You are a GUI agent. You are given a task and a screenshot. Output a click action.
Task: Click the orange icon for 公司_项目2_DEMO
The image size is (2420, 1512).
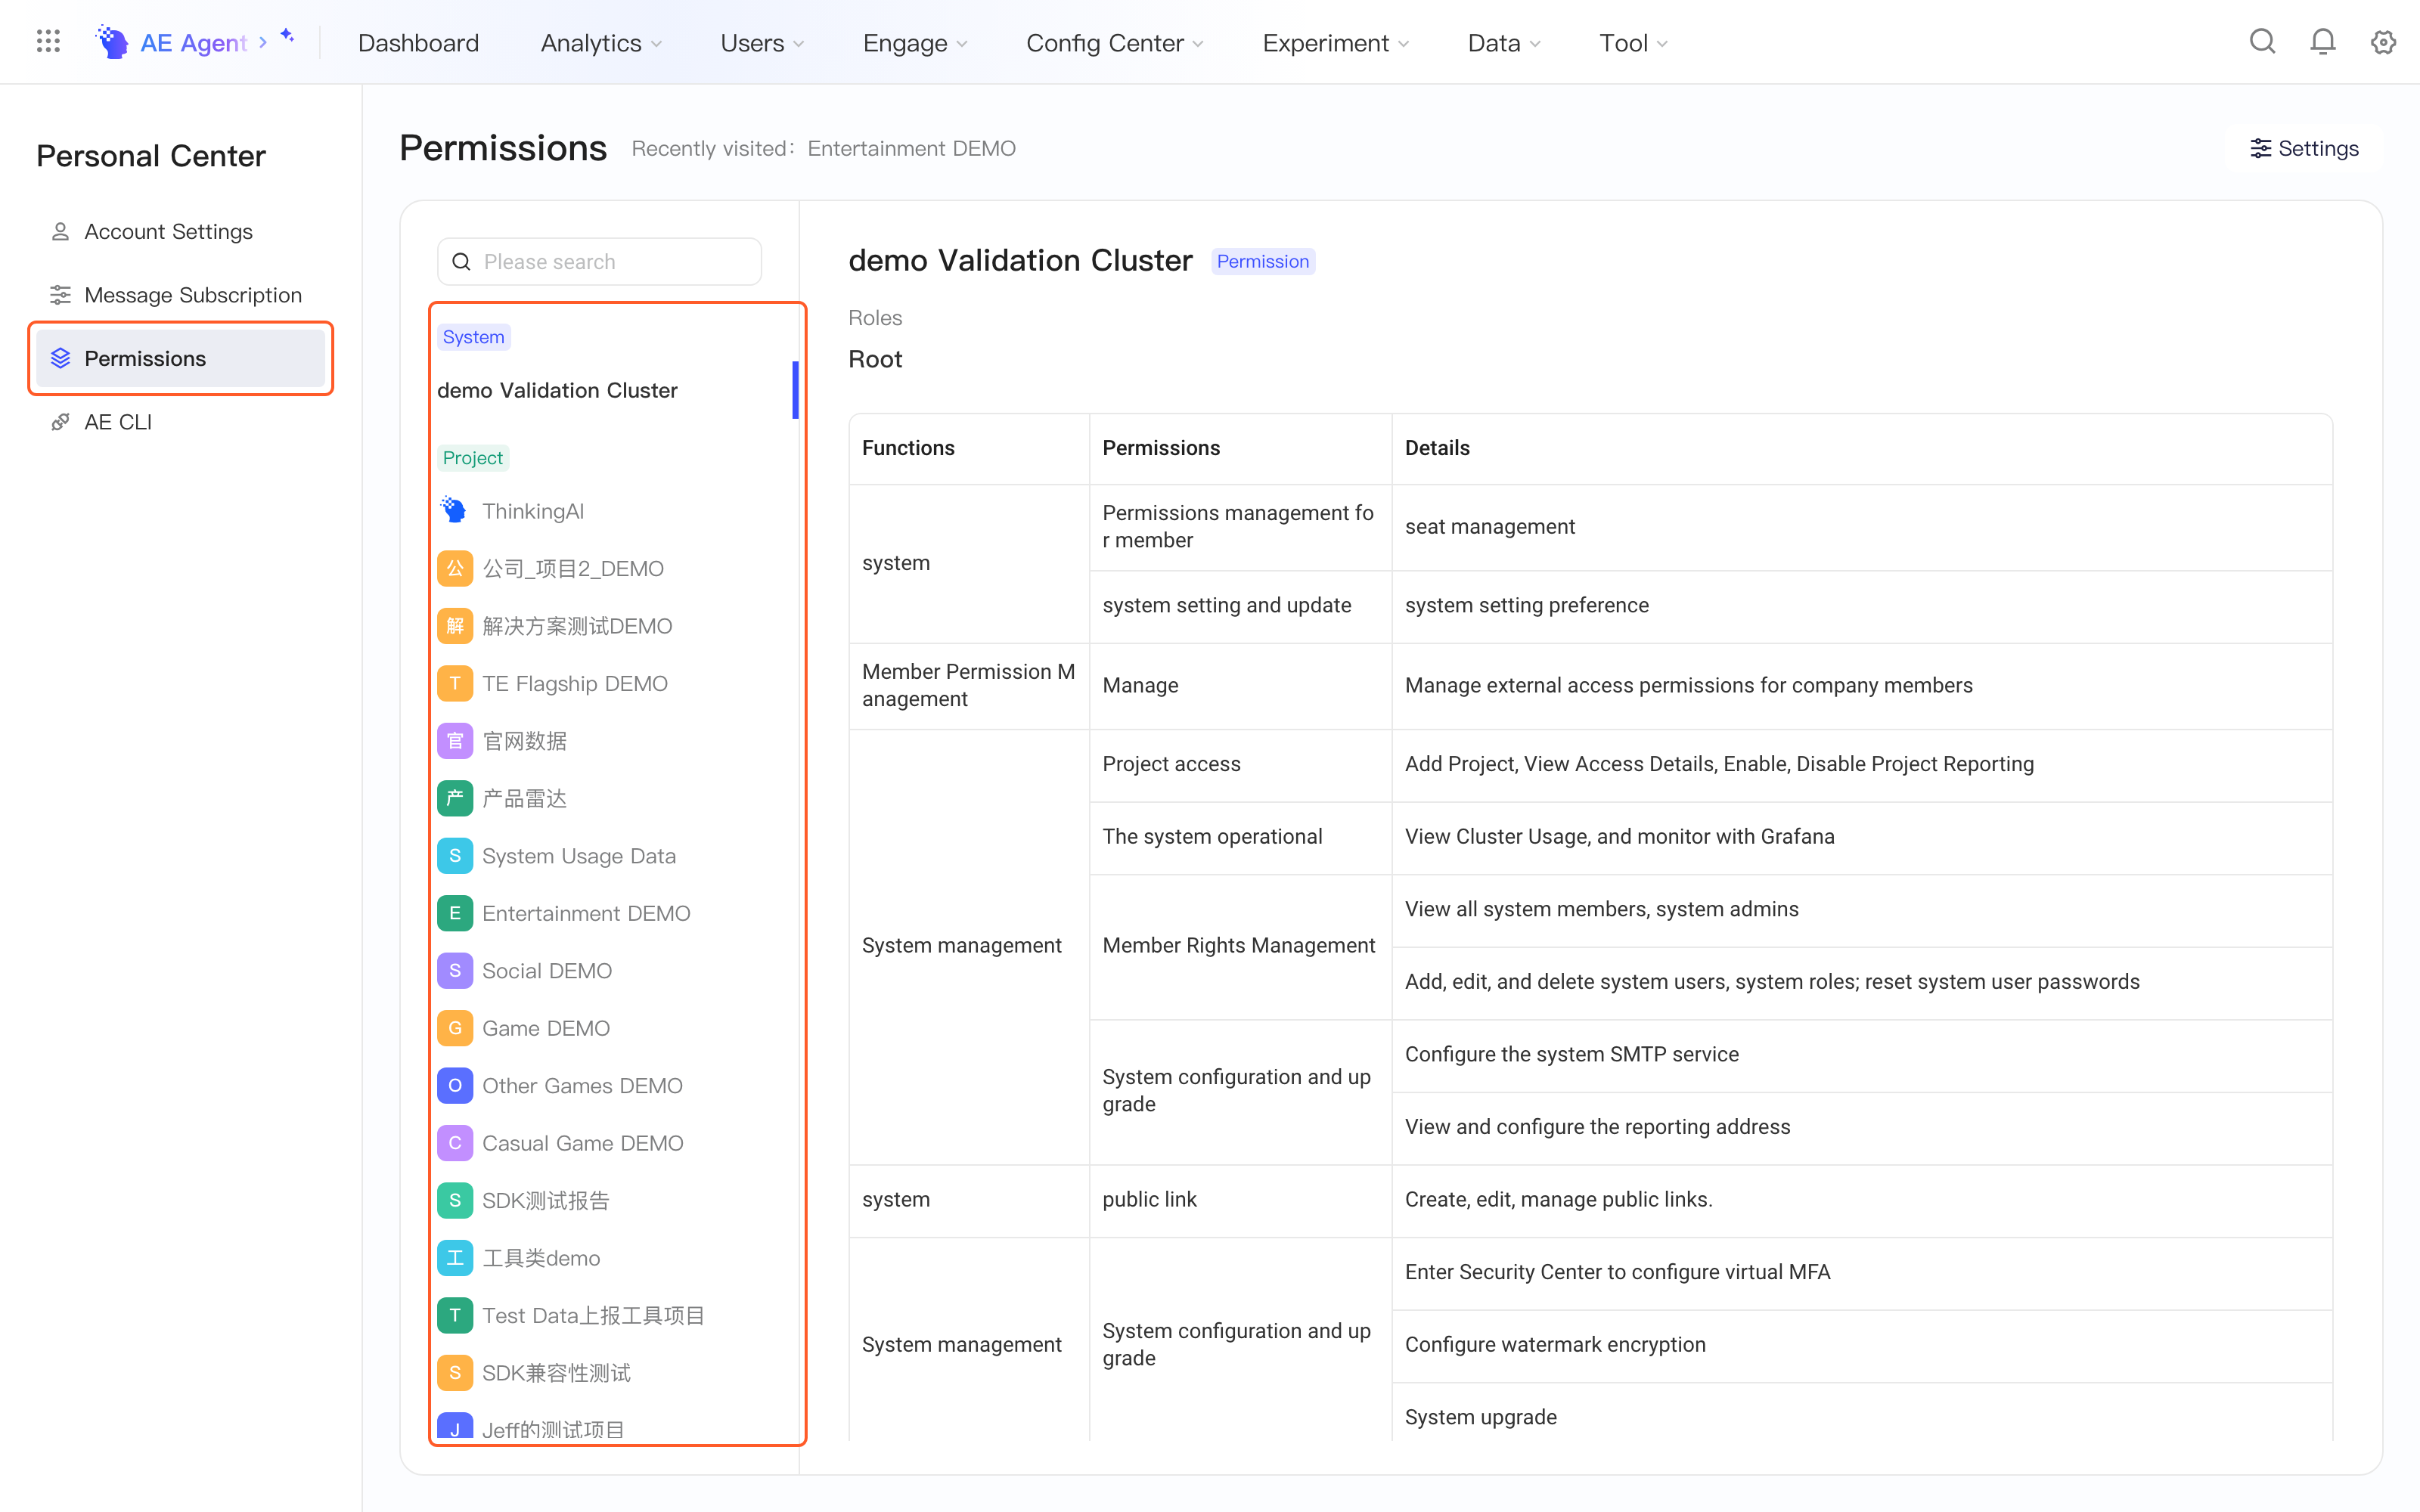tap(455, 568)
